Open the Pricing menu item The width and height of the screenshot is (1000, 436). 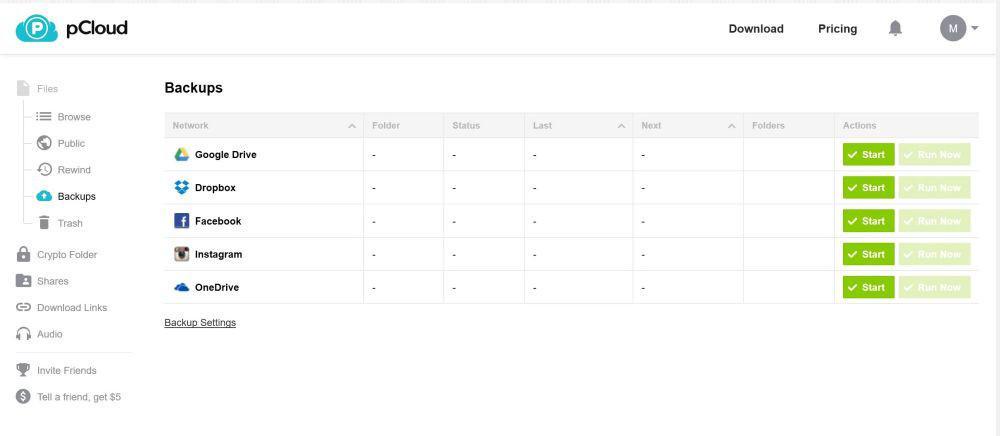tap(837, 29)
